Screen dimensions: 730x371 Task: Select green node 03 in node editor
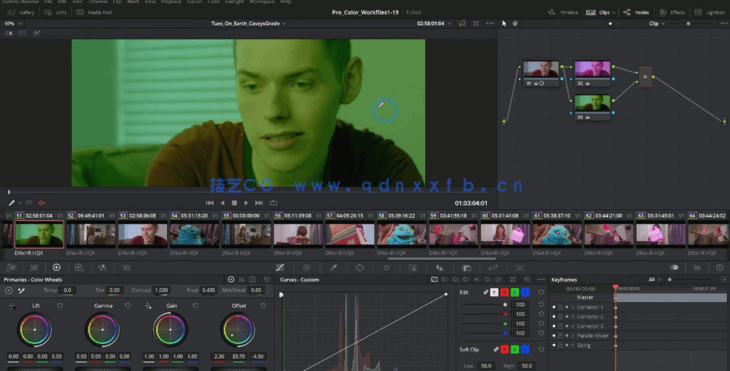[592, 107]
